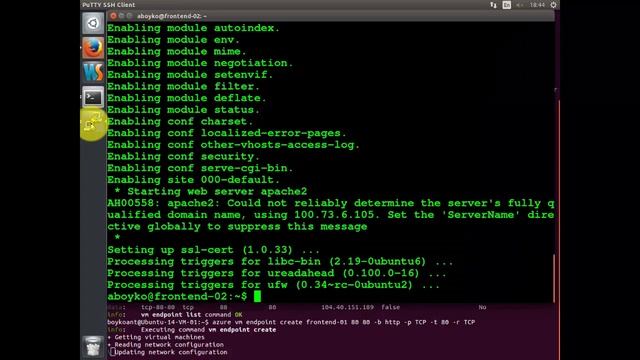Click IP 104.40.151.189 in background terminal
The image size is (640, 360).
[x=347, y=307]
